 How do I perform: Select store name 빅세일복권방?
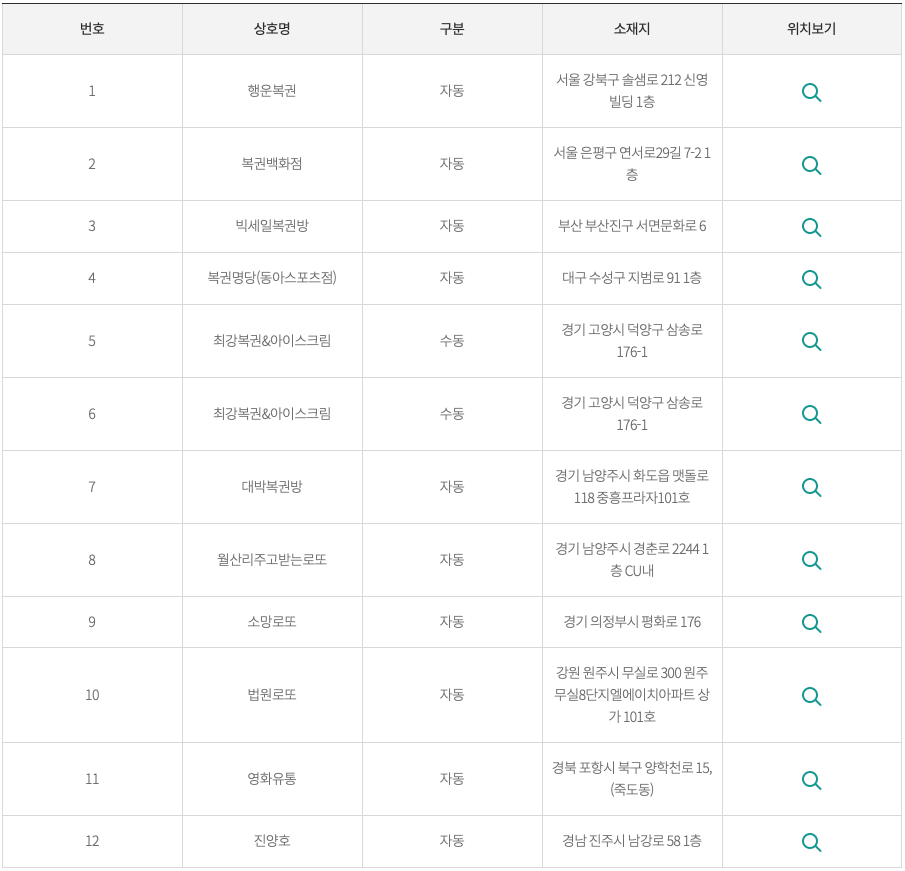272,226
